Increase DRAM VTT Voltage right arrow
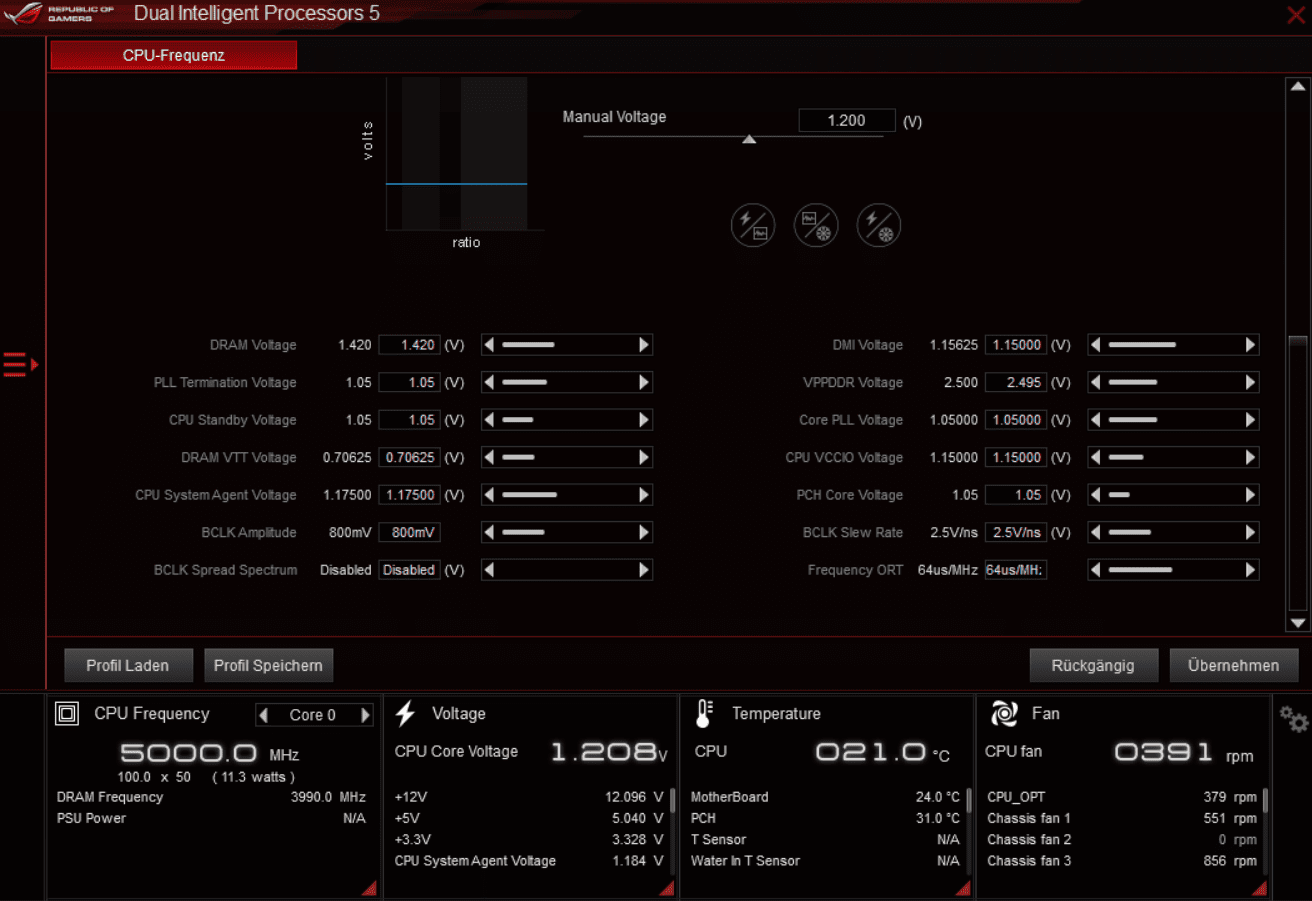The image size is (1312, 901). coord(644,457)
